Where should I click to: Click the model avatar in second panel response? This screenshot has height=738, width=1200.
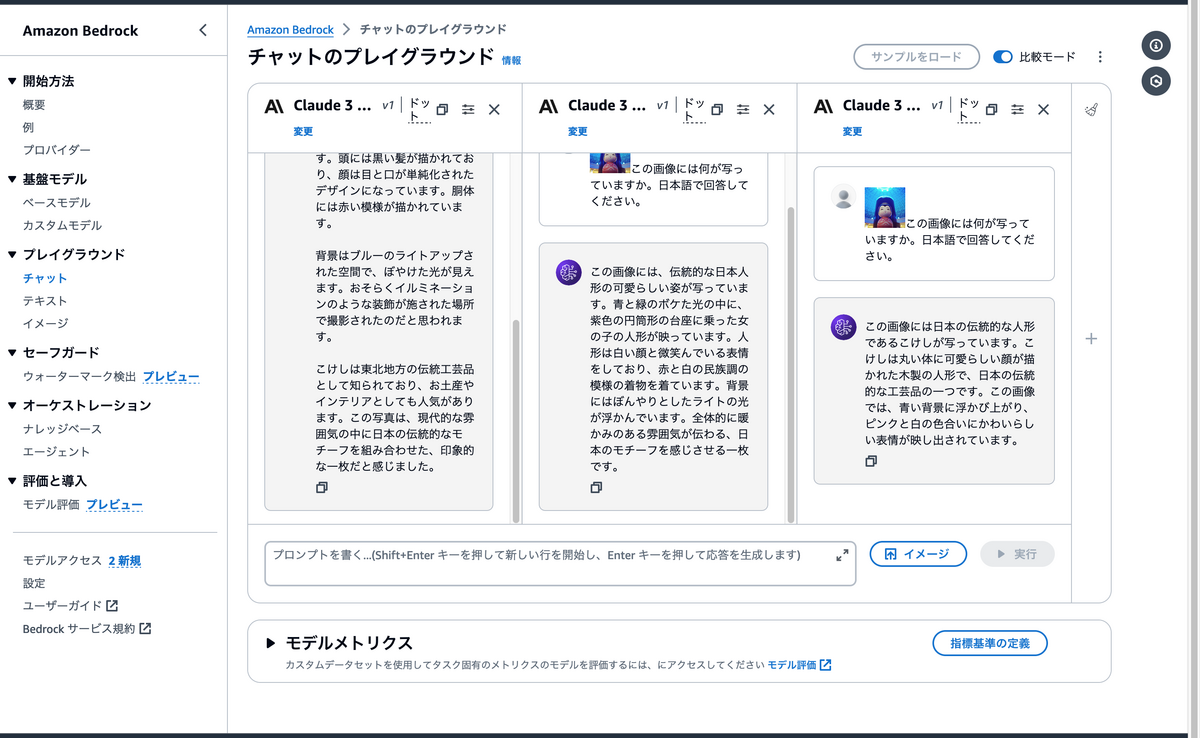[569, 273]
